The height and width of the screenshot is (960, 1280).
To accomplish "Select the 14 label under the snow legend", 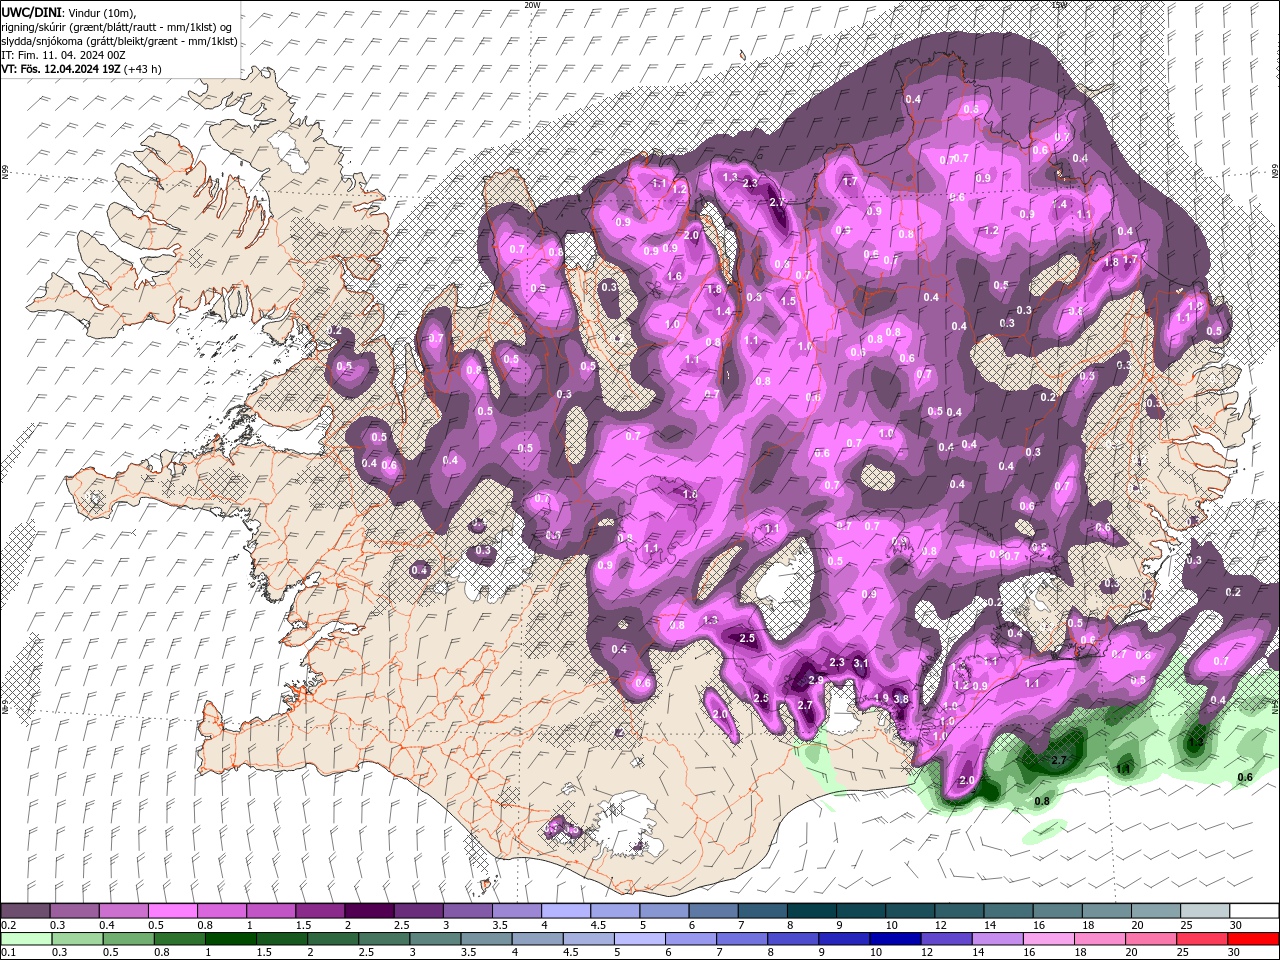I will coord(990,925).
